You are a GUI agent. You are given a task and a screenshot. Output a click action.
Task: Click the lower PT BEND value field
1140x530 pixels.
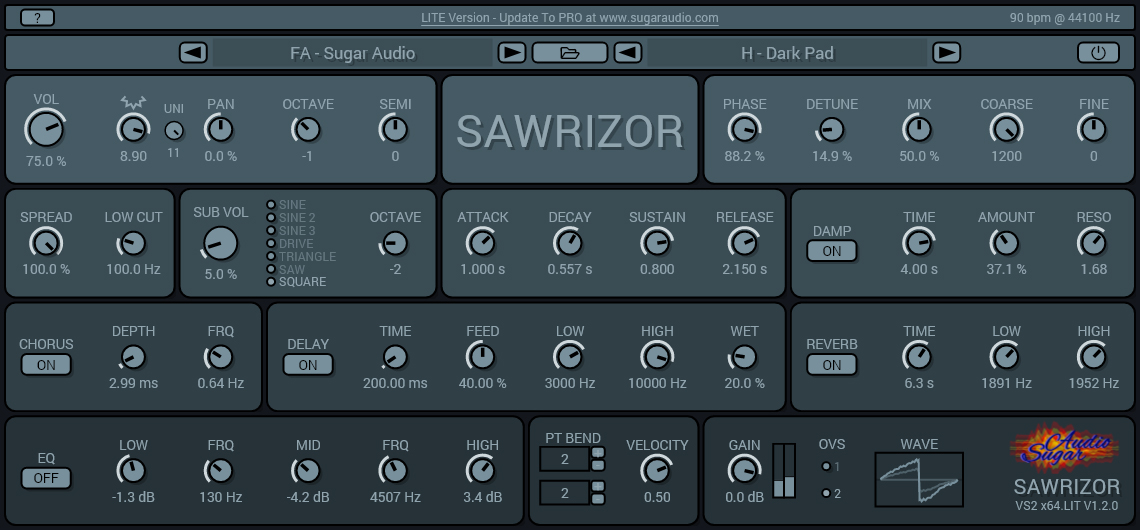pos(564,493)
